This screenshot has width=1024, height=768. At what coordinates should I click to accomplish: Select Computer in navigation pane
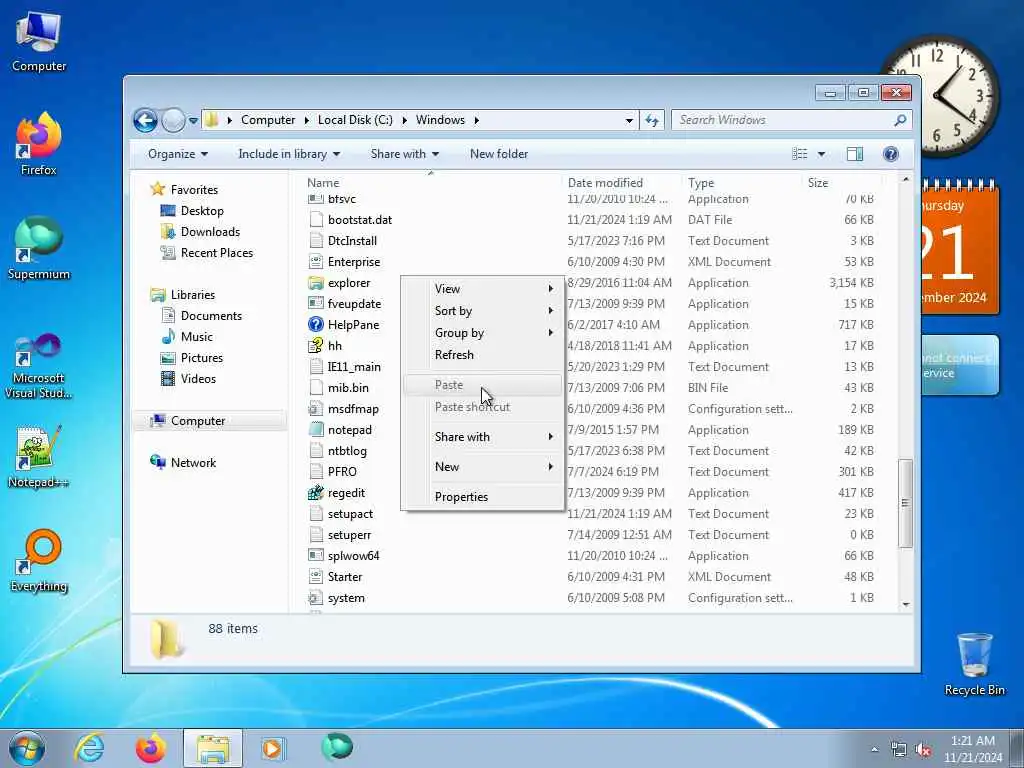click(198, 421)
